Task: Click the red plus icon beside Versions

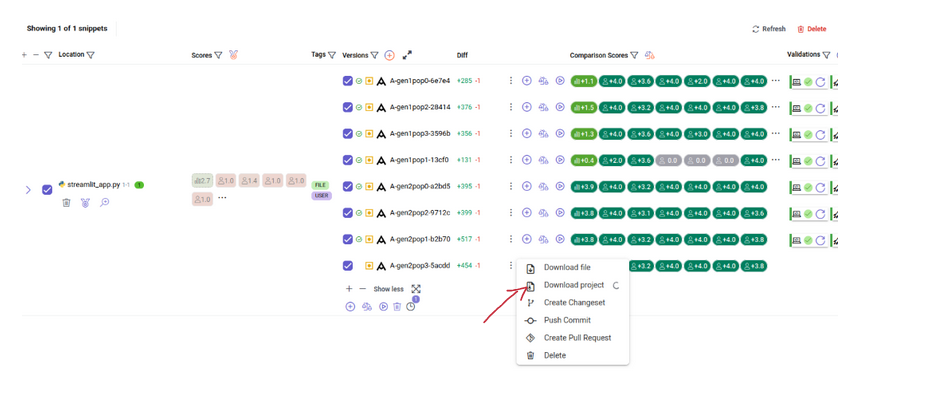Action: 389,56
